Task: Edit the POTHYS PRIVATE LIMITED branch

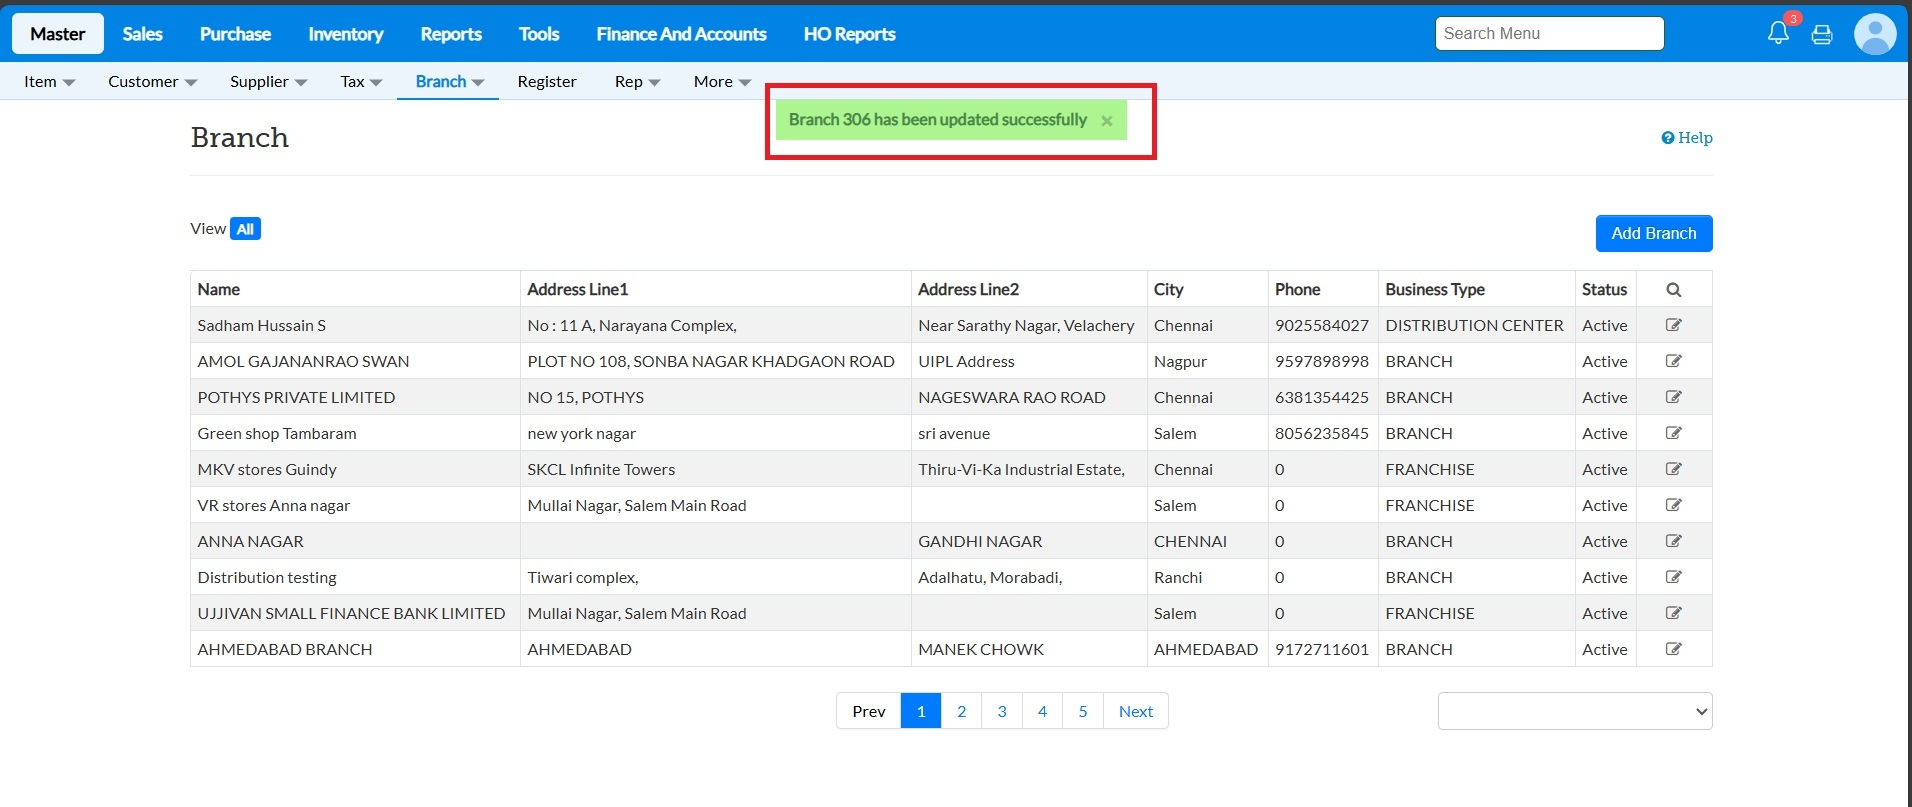Action: pyautogui.click(x=1673, y=397)
